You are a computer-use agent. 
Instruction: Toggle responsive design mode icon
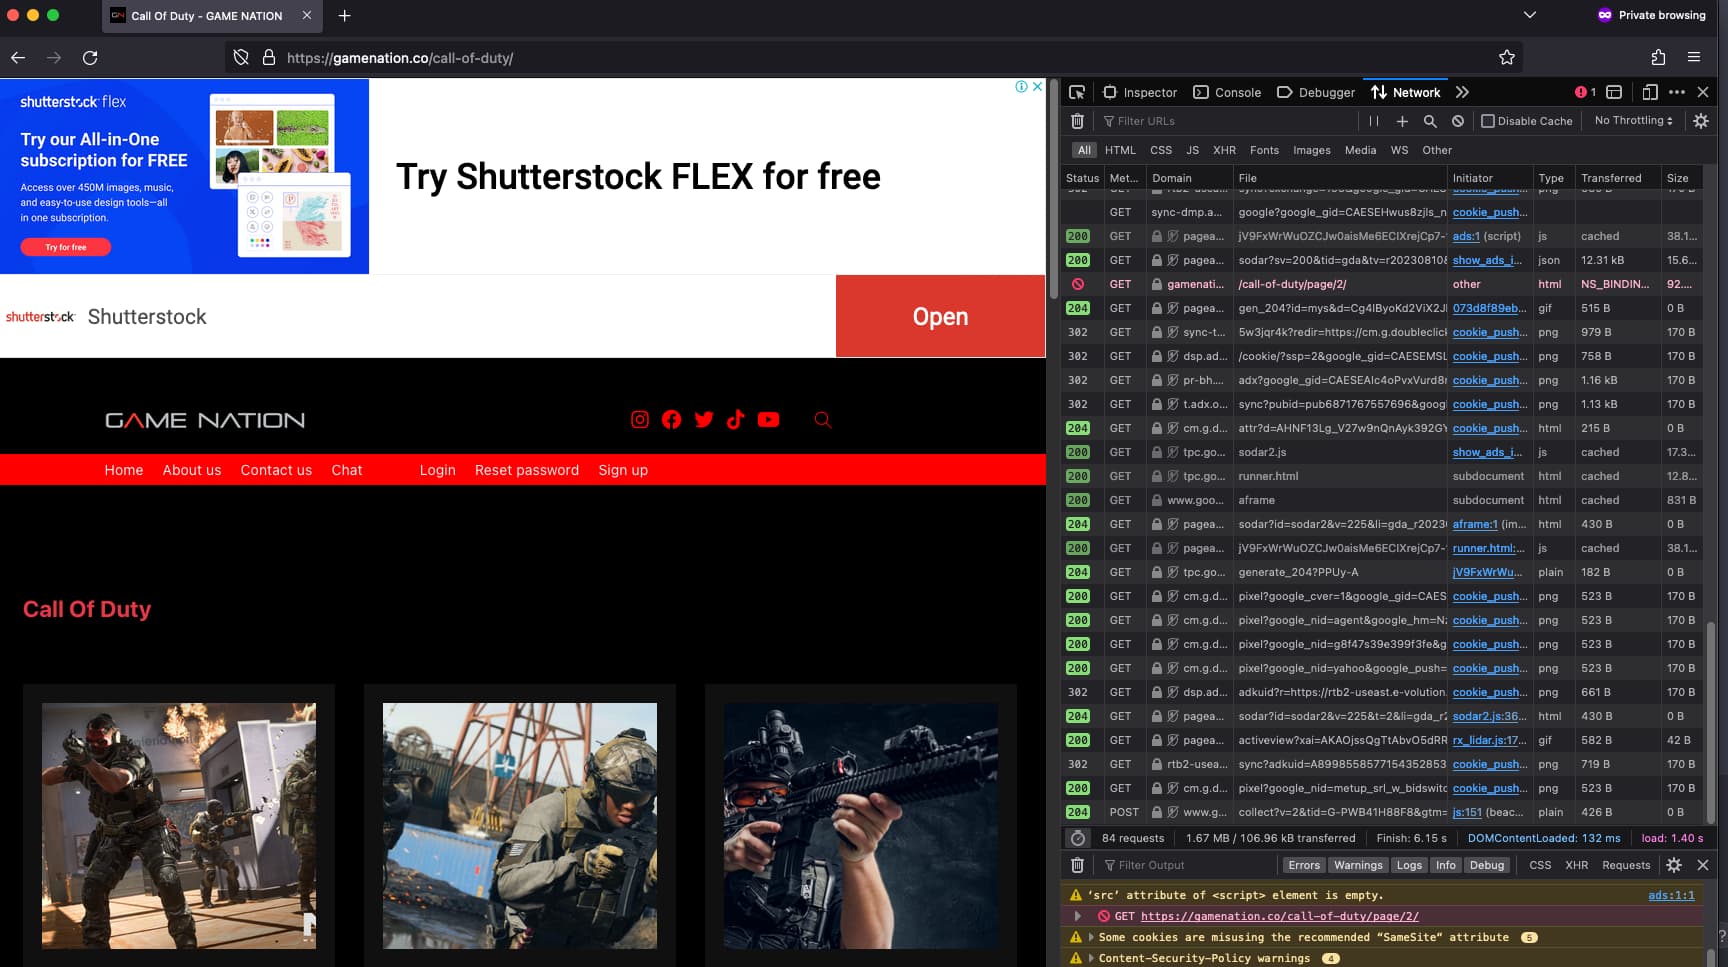pos(1650,92)
